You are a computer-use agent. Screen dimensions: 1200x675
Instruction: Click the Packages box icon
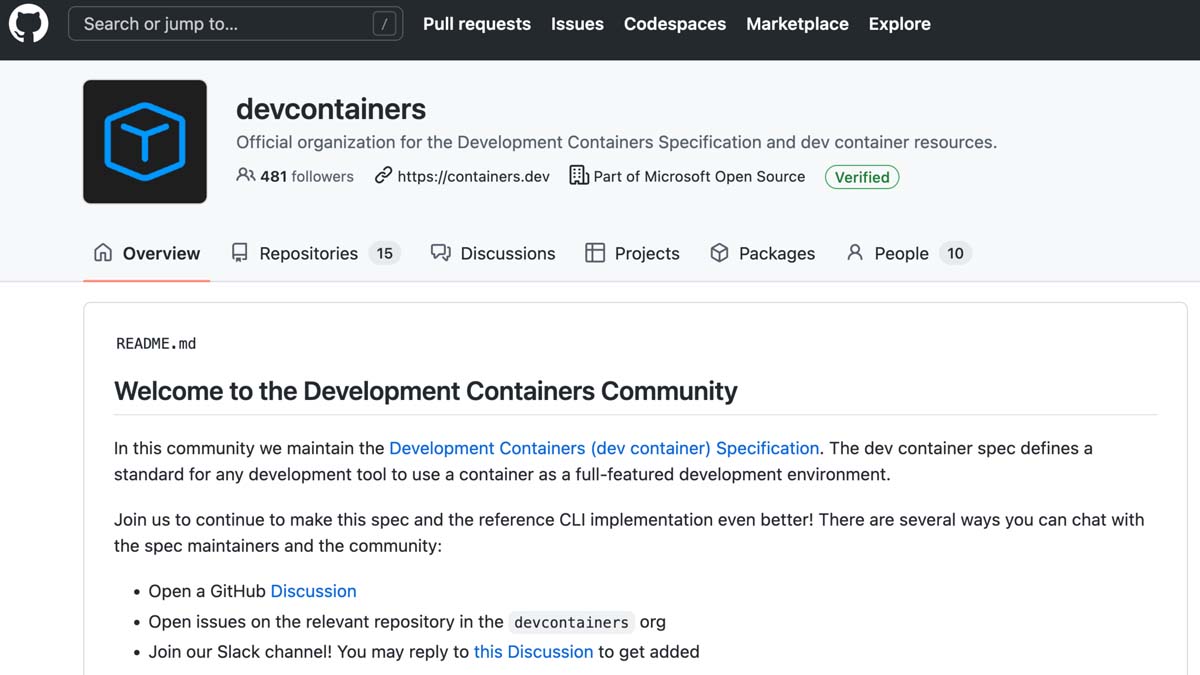719,253
